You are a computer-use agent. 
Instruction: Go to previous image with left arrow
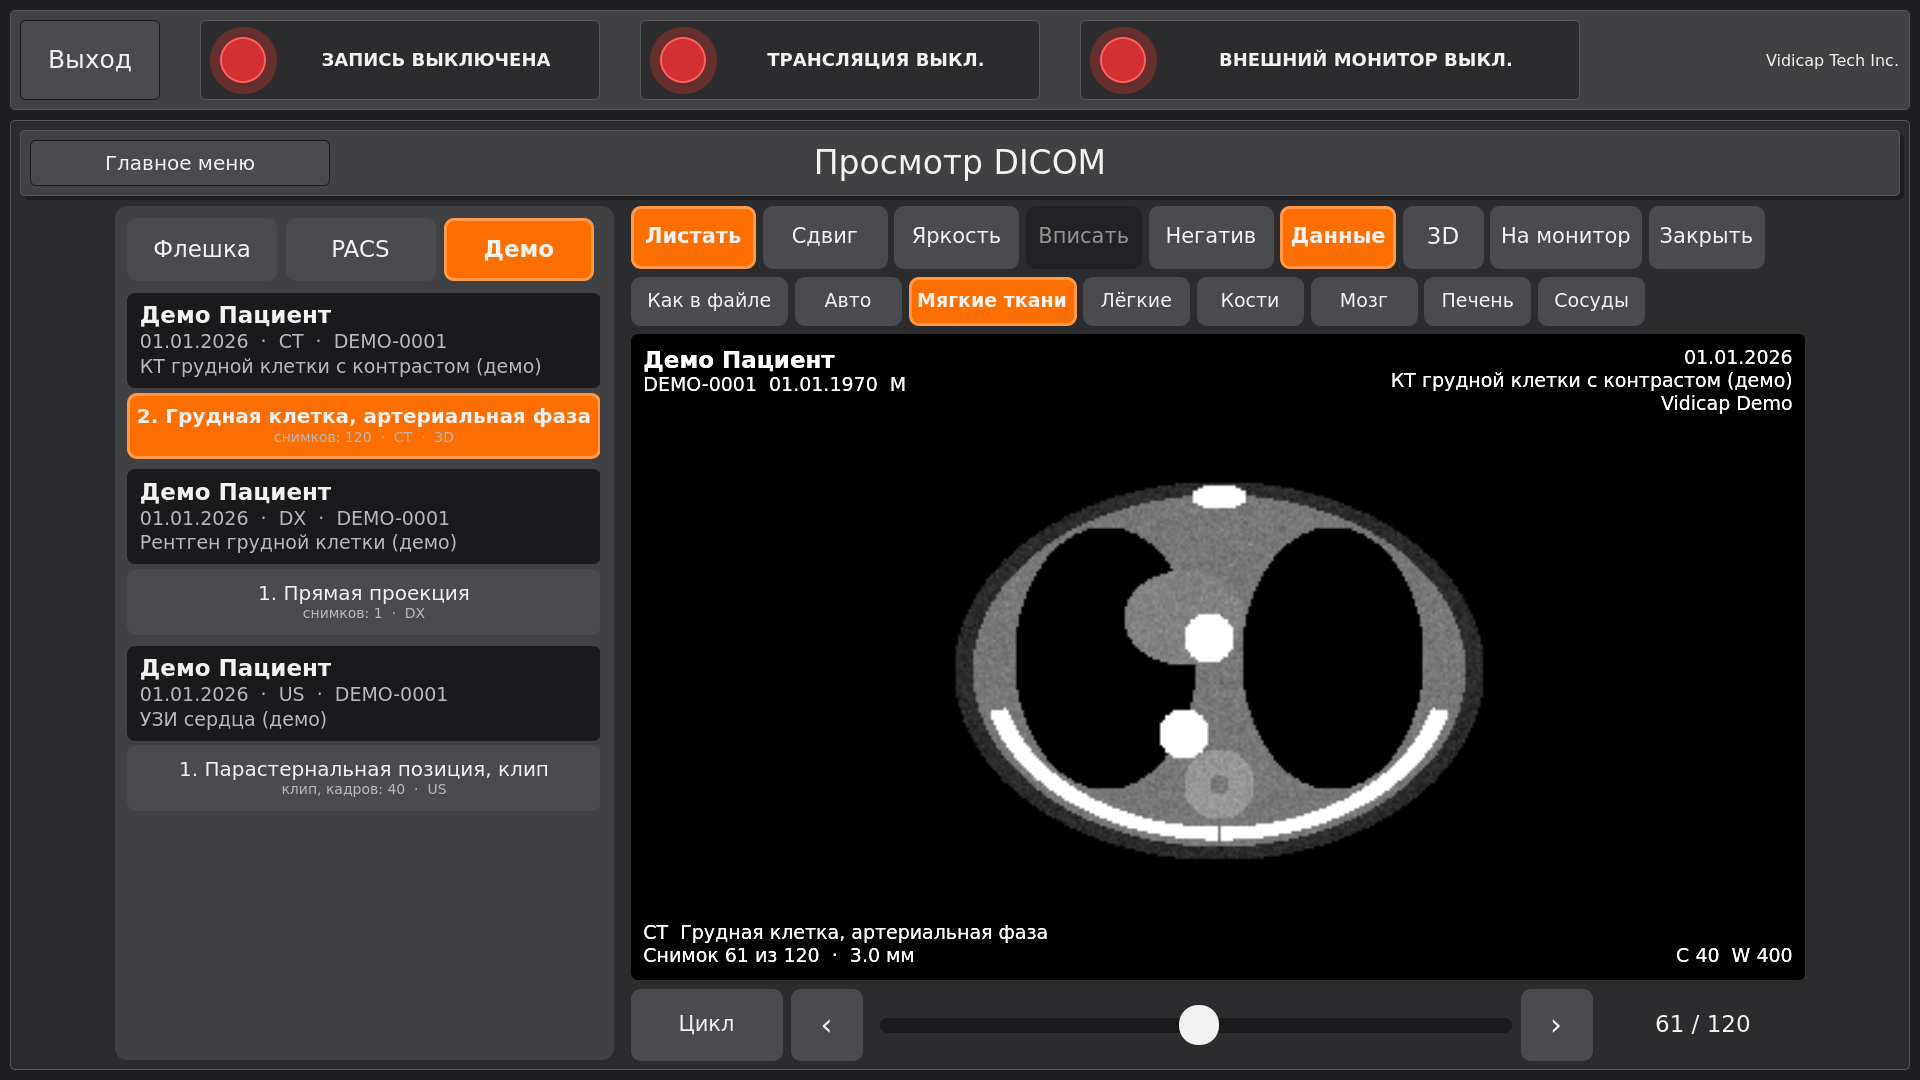click(827, 1025)
